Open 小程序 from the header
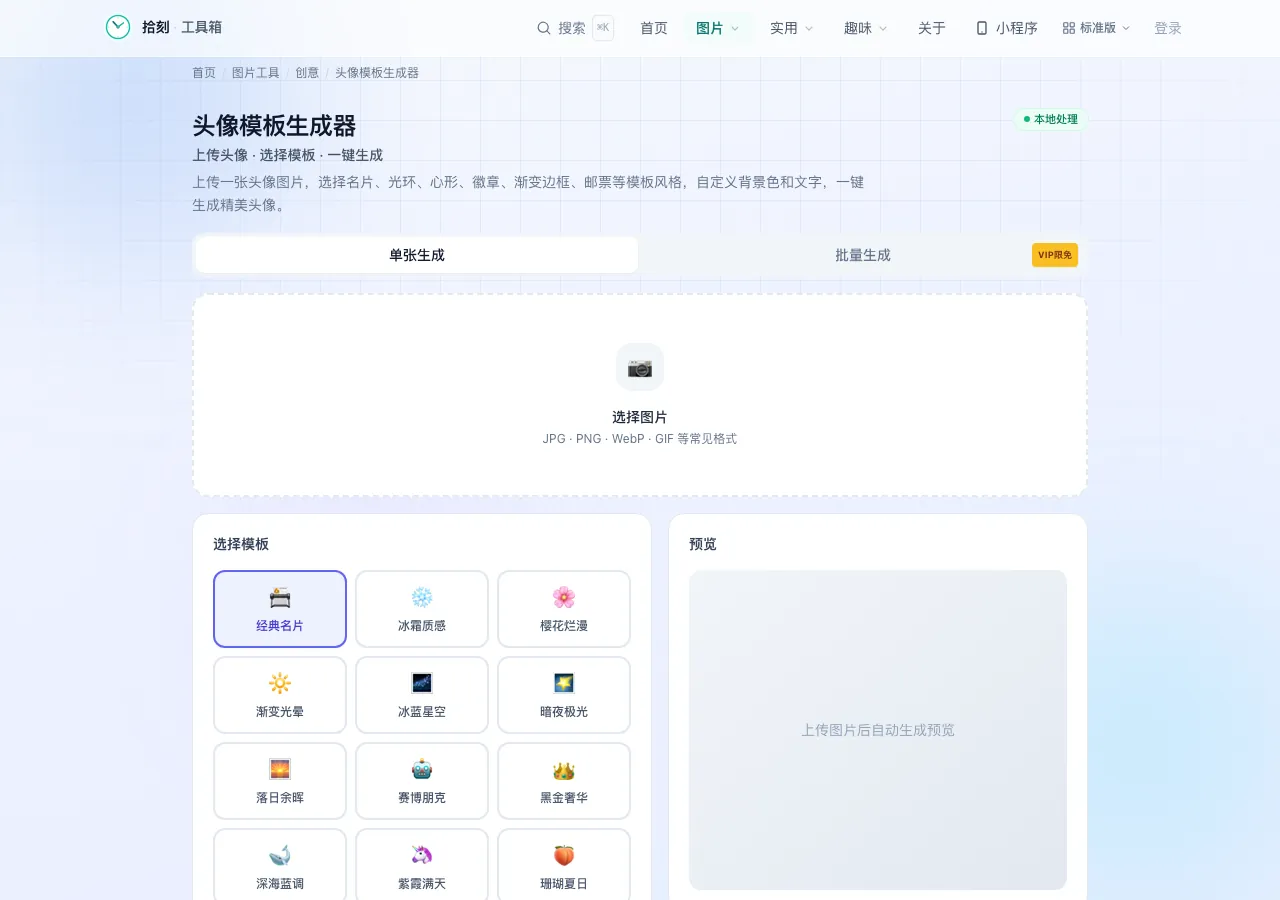 coord(1007,28)
